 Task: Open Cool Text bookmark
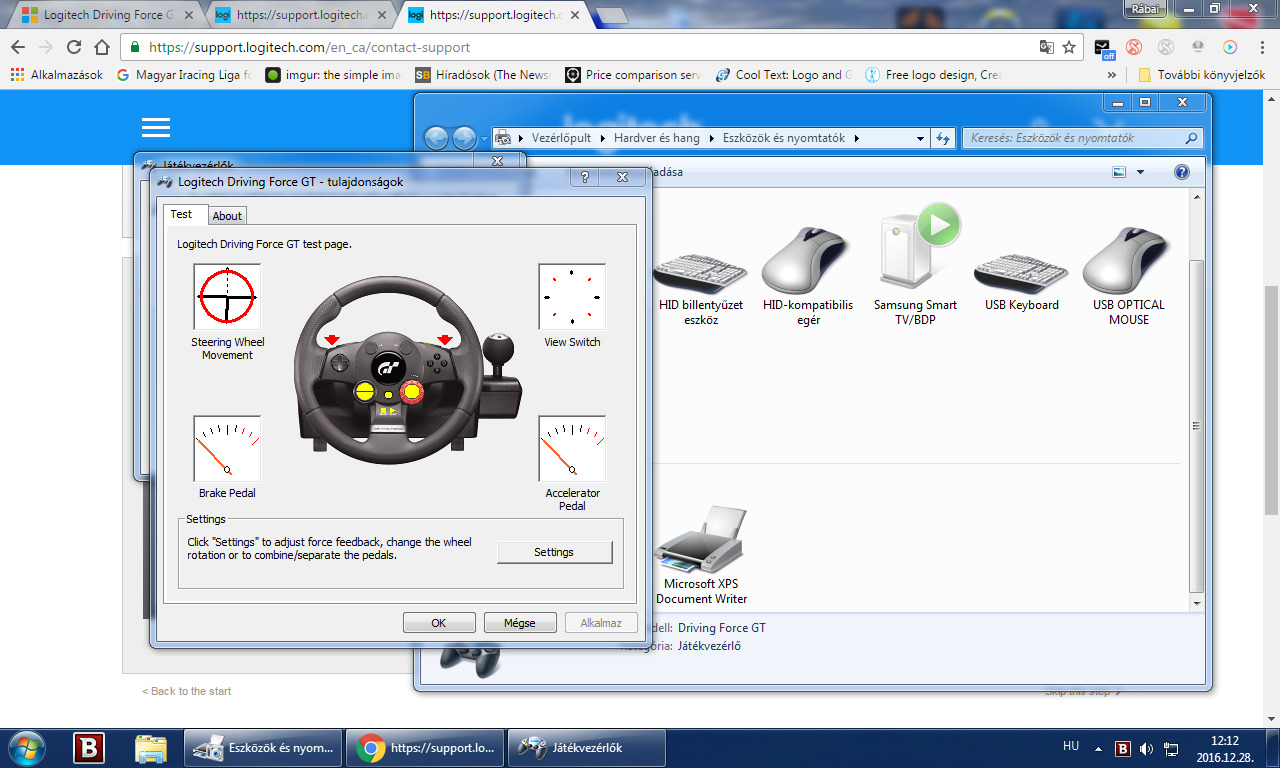point(783,75)
